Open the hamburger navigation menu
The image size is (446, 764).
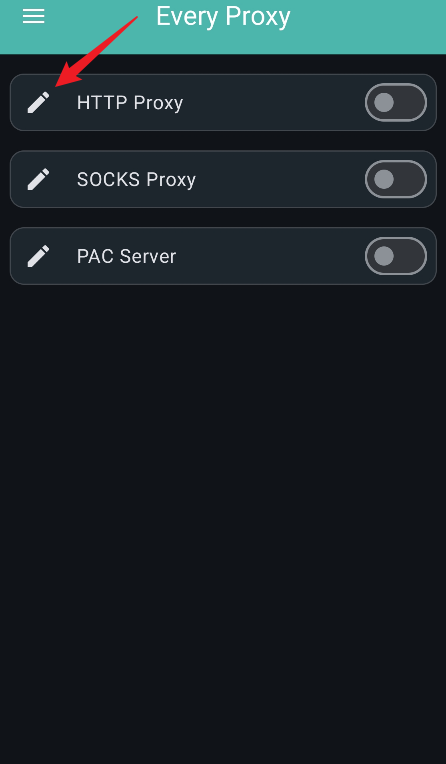(x=33, y=17)
